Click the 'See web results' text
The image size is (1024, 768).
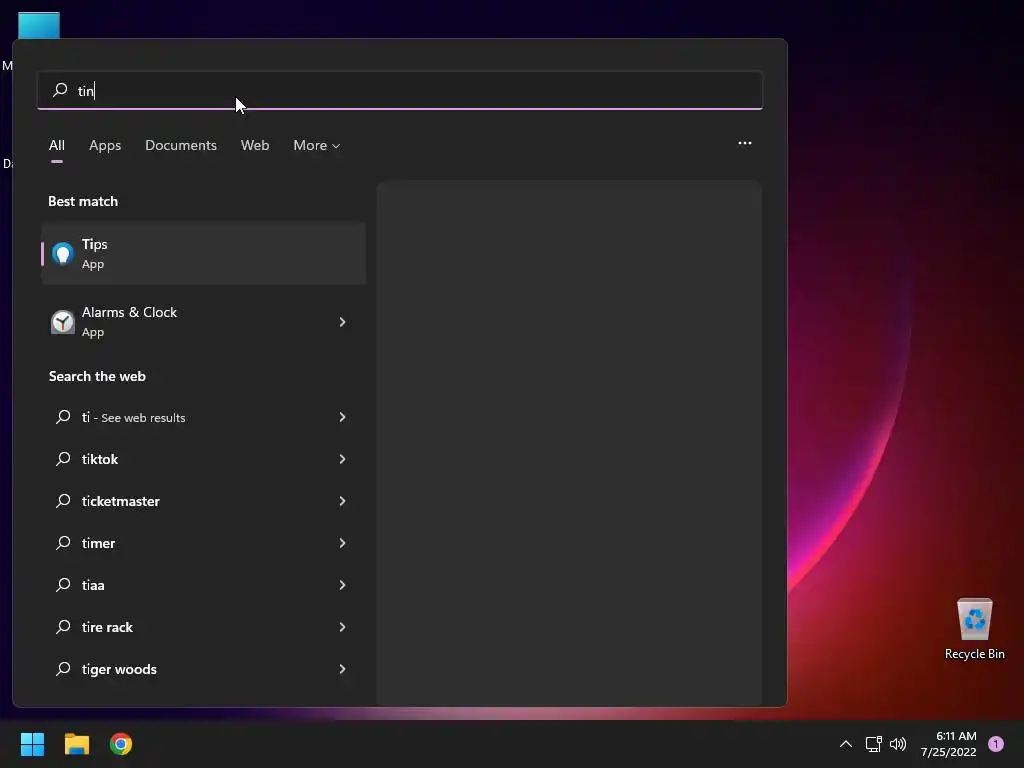(143, 418)
